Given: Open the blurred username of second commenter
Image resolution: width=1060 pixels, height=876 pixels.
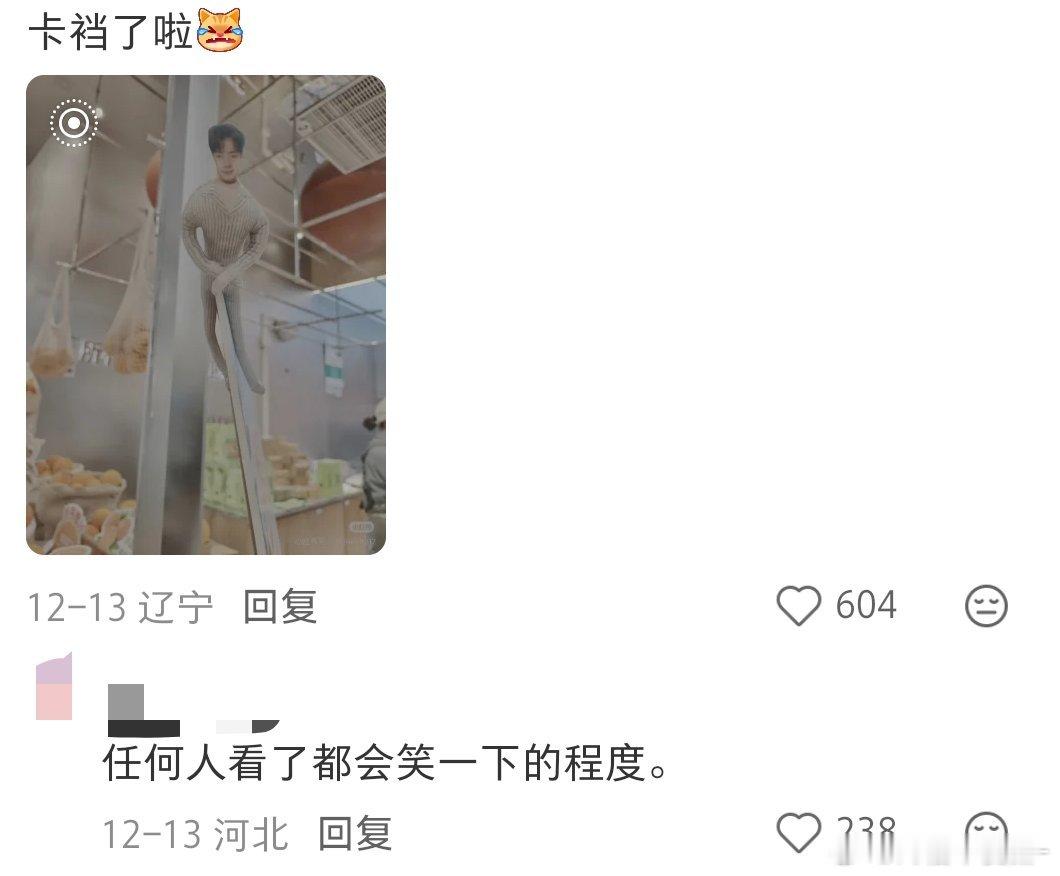Looking at the screenshot, I should [193, 710].
